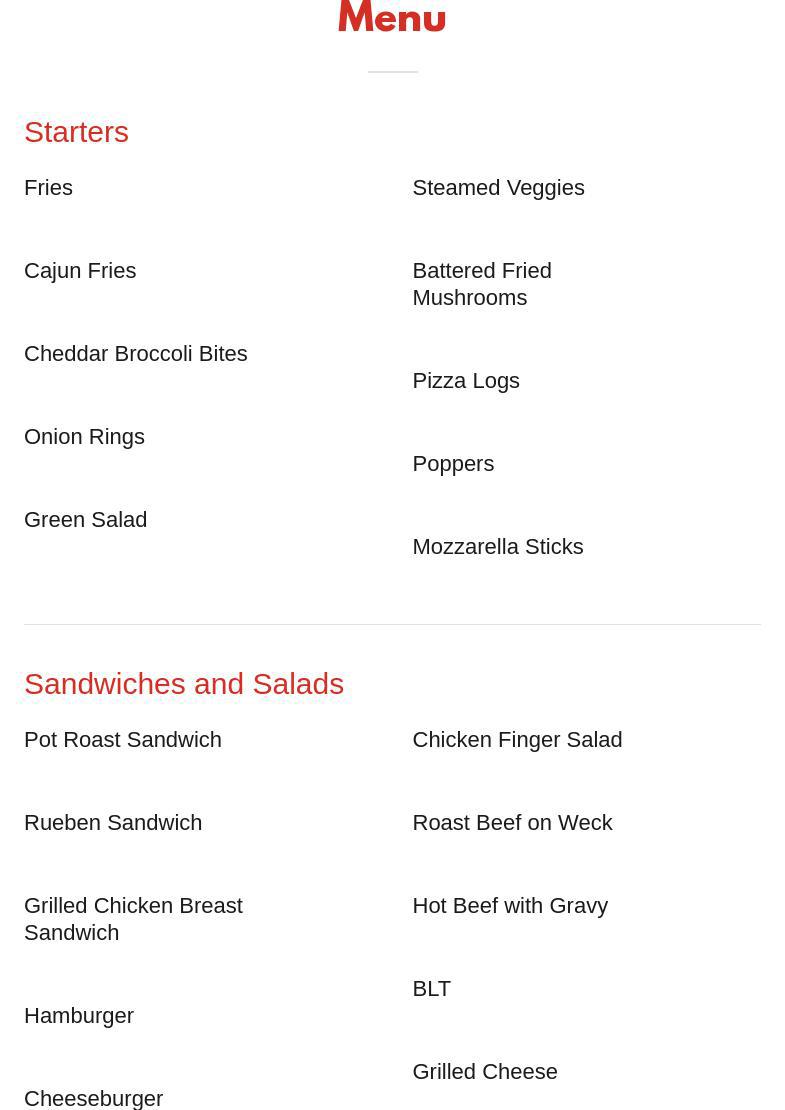Click Grilled Chicken Breast Sandwich
The width and height of the screenshot is (785, 1110).
point(133,919)
